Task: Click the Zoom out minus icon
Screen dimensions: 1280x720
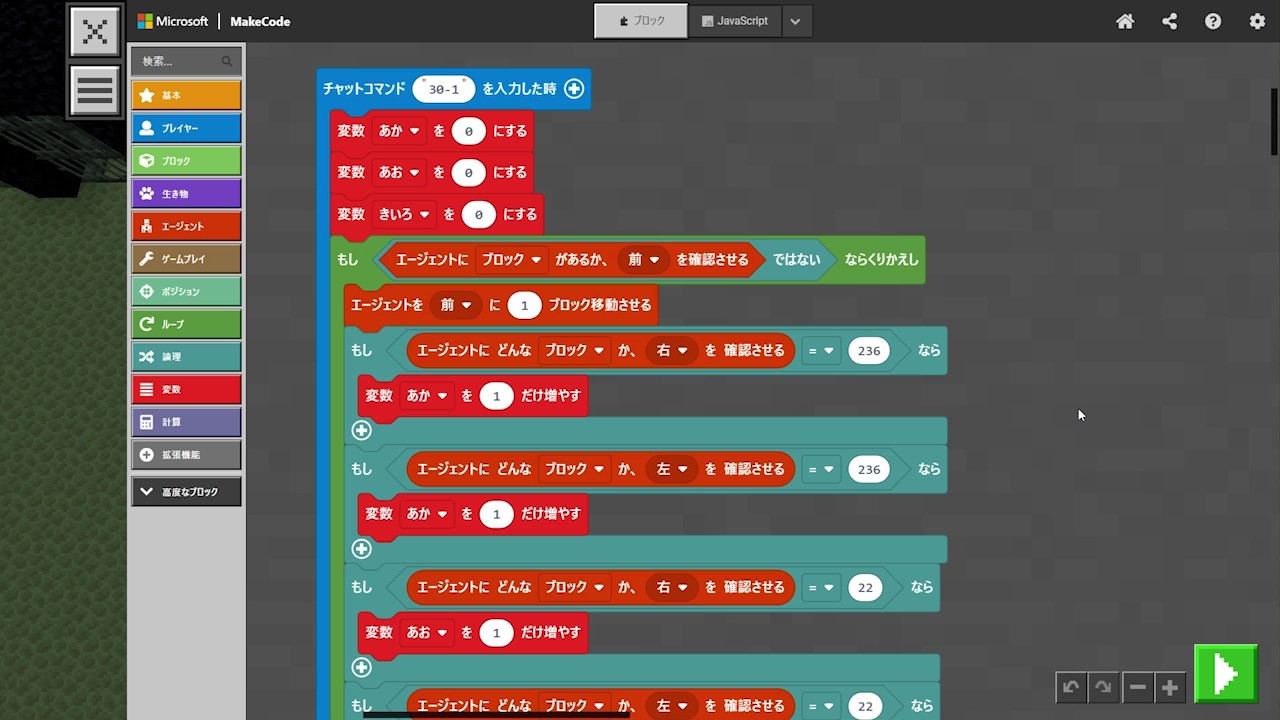Action: [x=1137, y=687]
